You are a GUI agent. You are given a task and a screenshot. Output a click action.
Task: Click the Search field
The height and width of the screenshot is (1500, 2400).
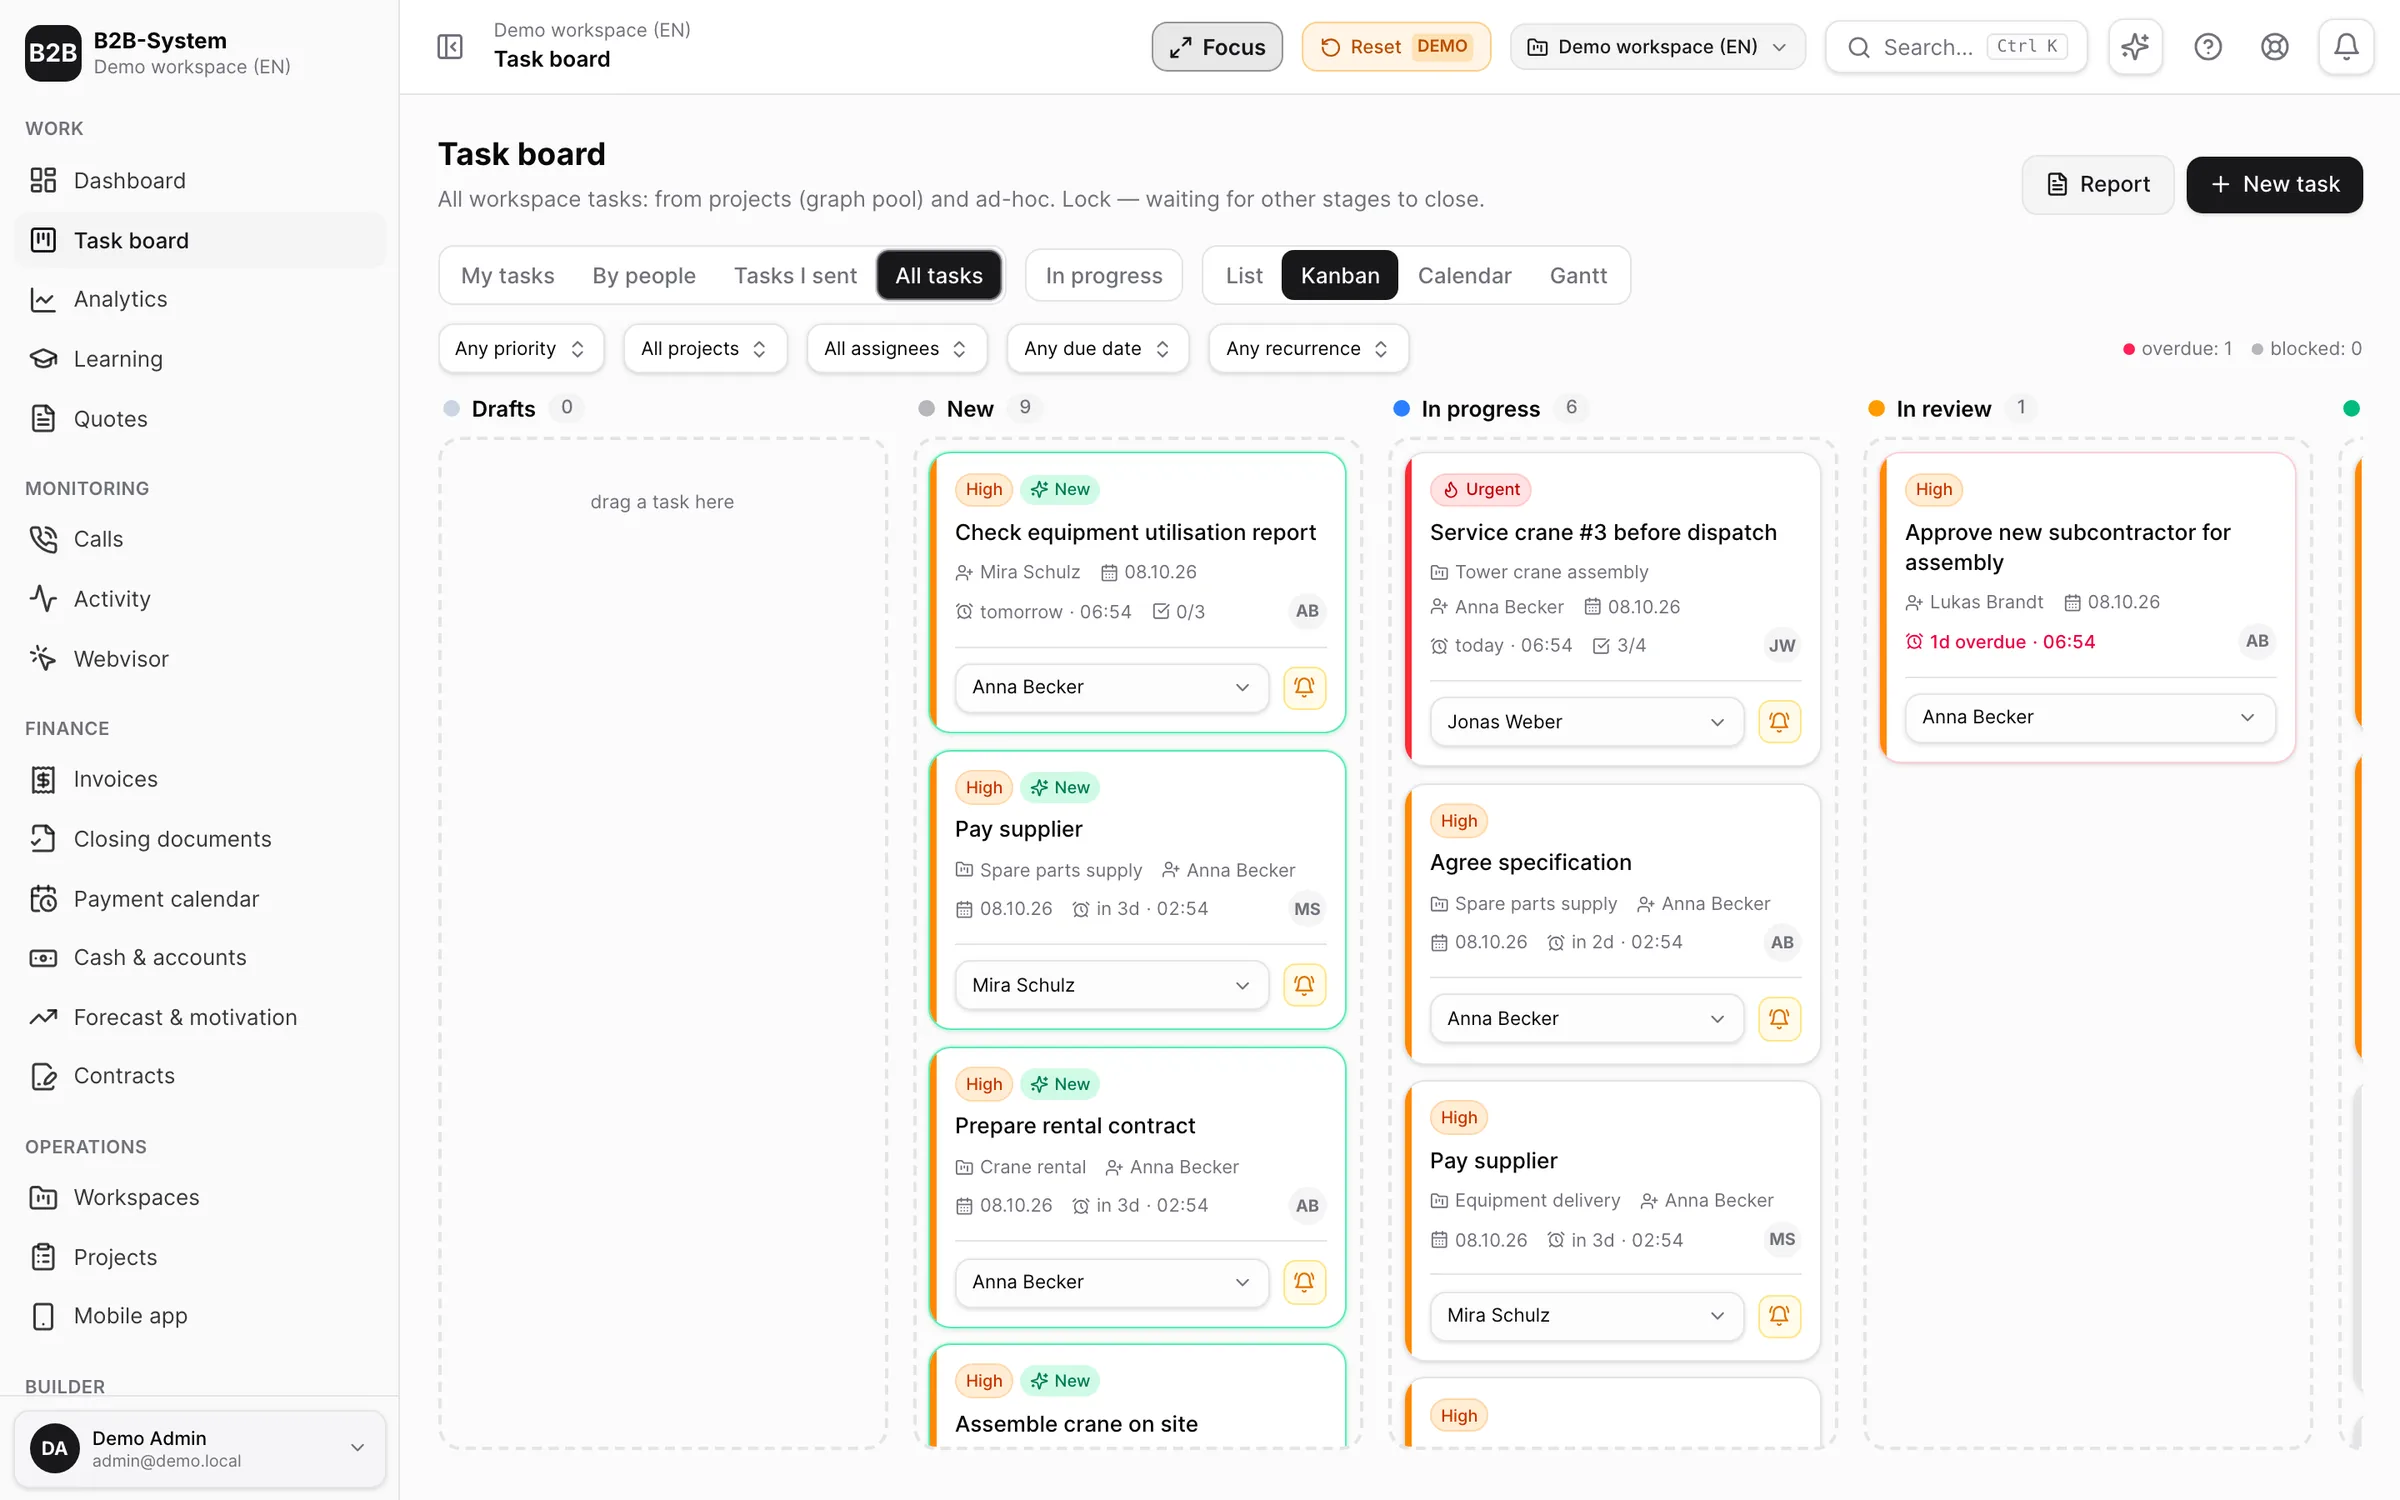click(1956, 47)
